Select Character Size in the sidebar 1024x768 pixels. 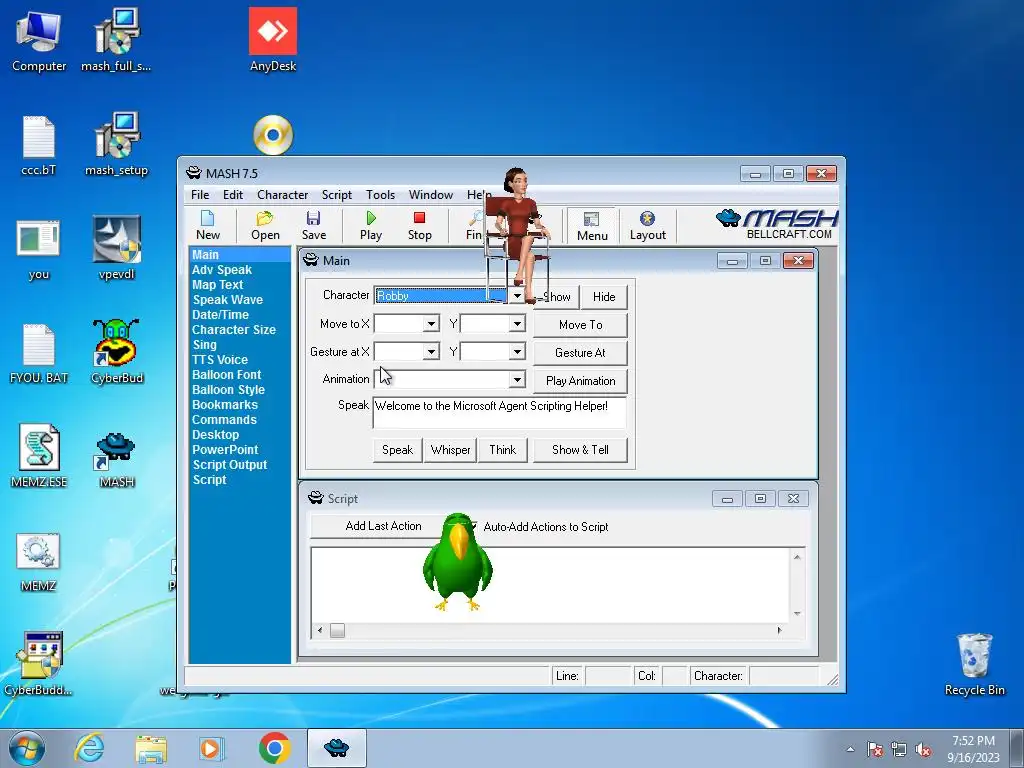tap(234, 330)
